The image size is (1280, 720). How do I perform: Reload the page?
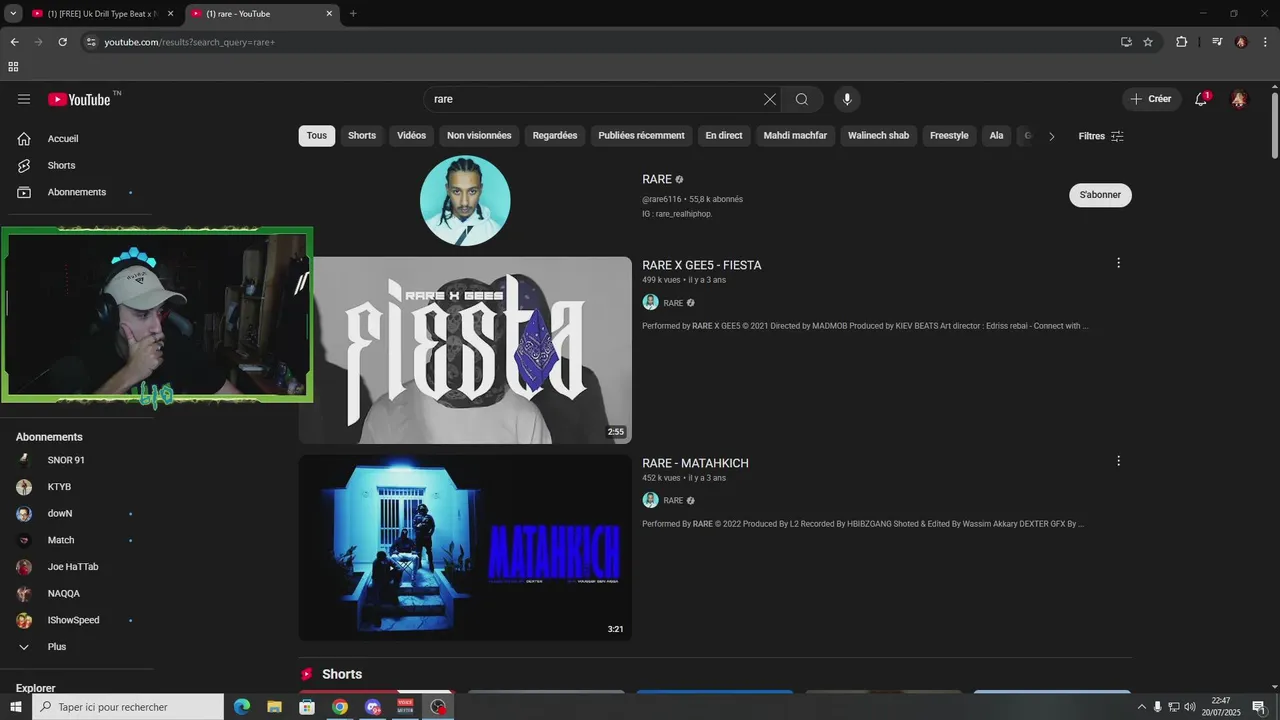[62, 42]
